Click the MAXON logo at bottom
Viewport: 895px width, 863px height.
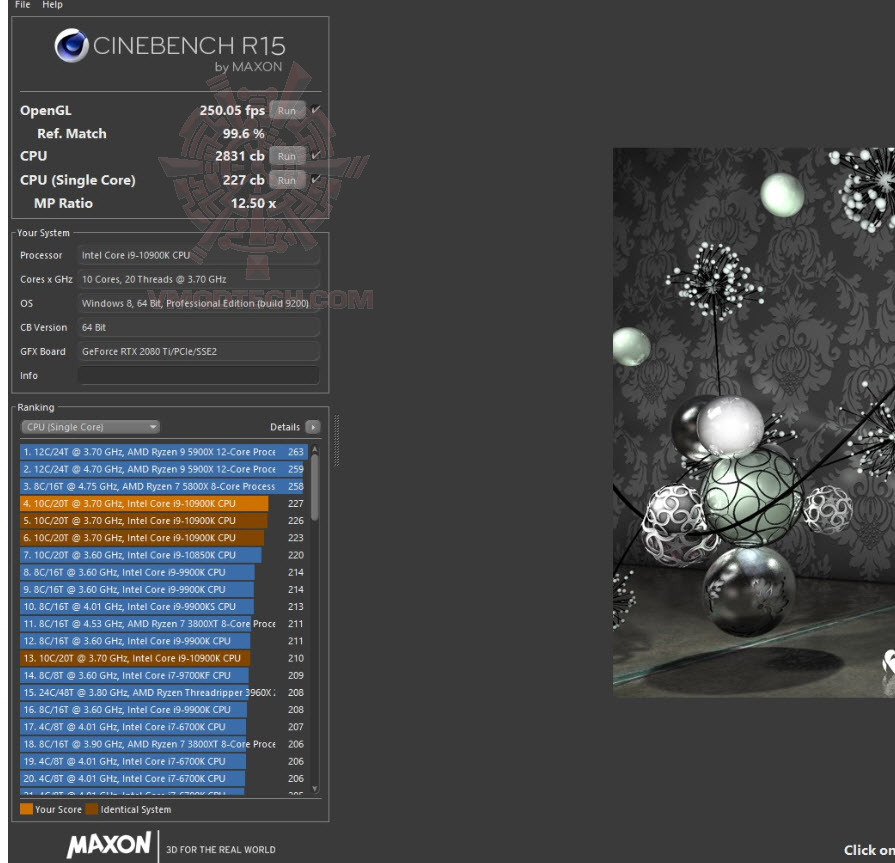tap(109, 845)
